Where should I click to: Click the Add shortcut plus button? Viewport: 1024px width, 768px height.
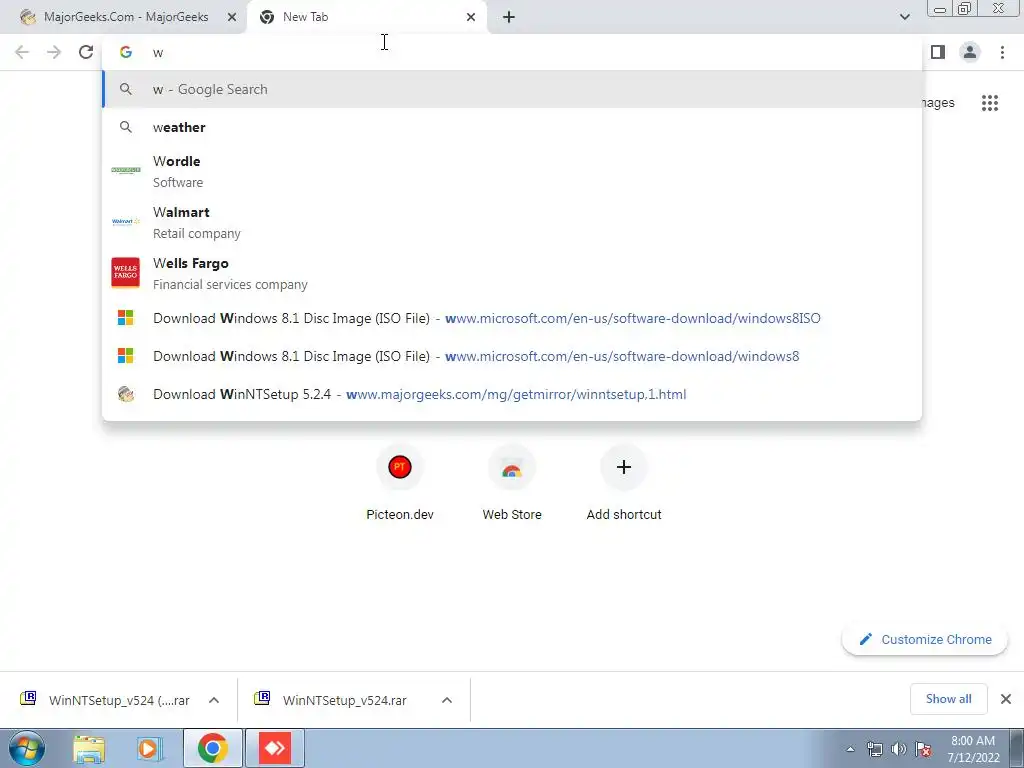click(x=624, y=467)
